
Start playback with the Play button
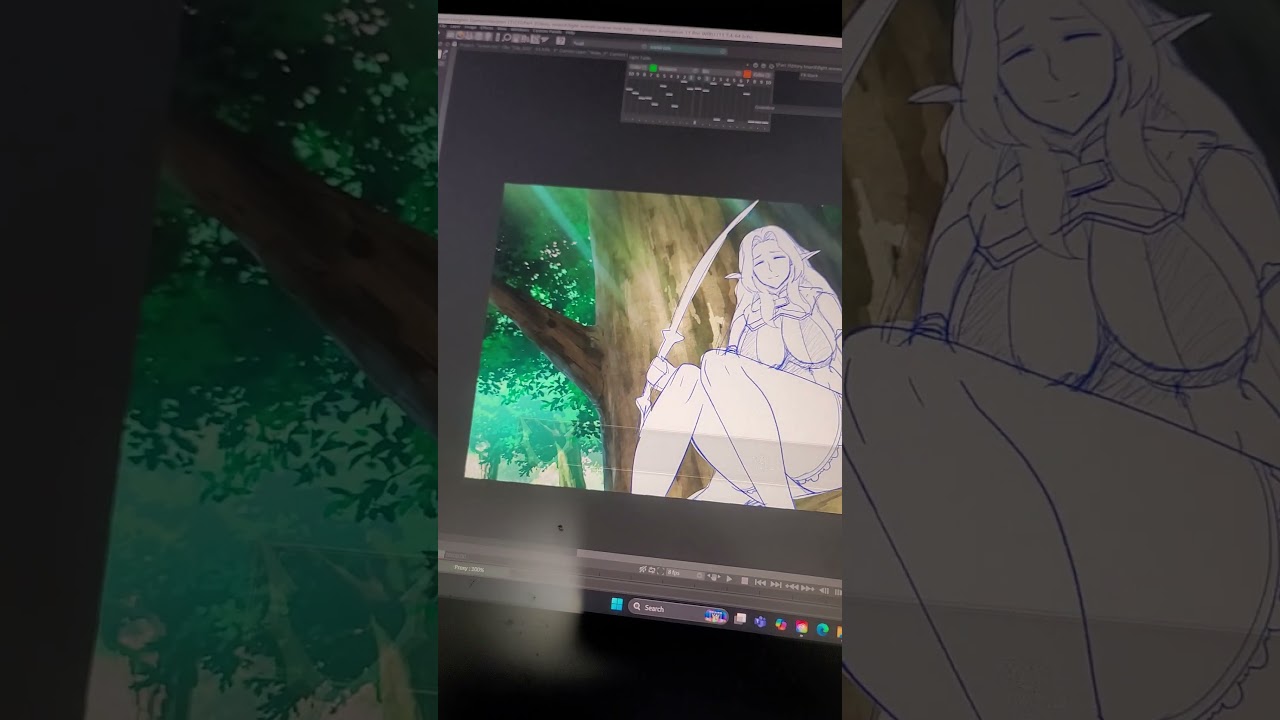pos(729,579)
